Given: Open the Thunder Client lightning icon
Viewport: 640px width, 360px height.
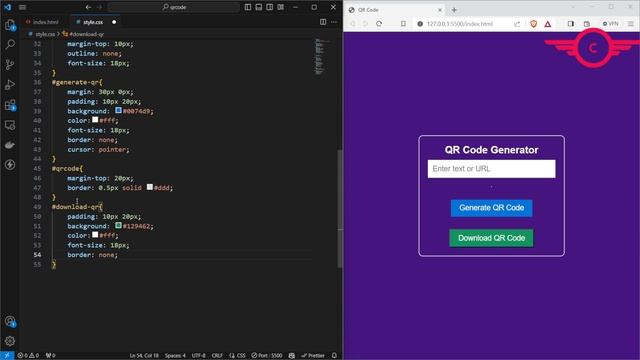Looking at the screenshot, I should click(10, 165).
